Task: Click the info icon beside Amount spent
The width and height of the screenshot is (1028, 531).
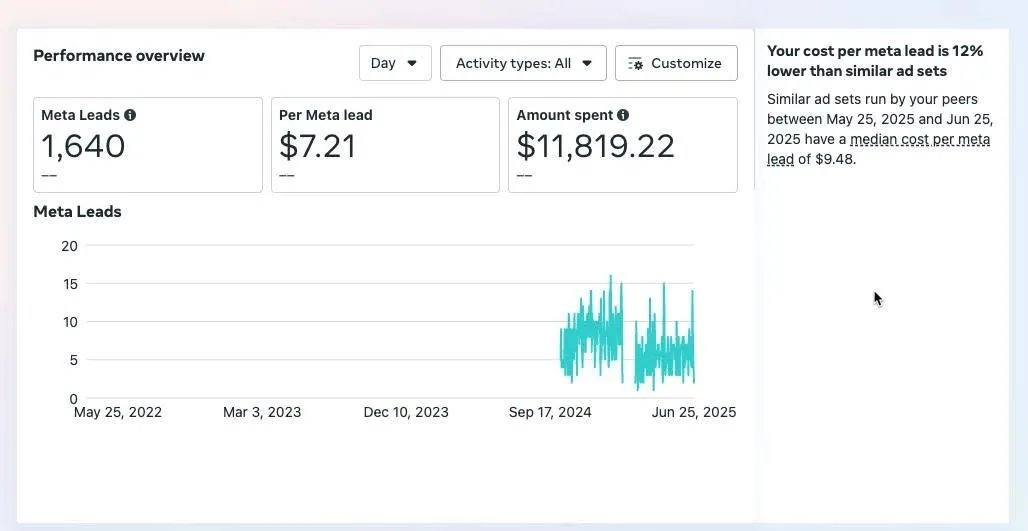Action: tap(623, 115)
